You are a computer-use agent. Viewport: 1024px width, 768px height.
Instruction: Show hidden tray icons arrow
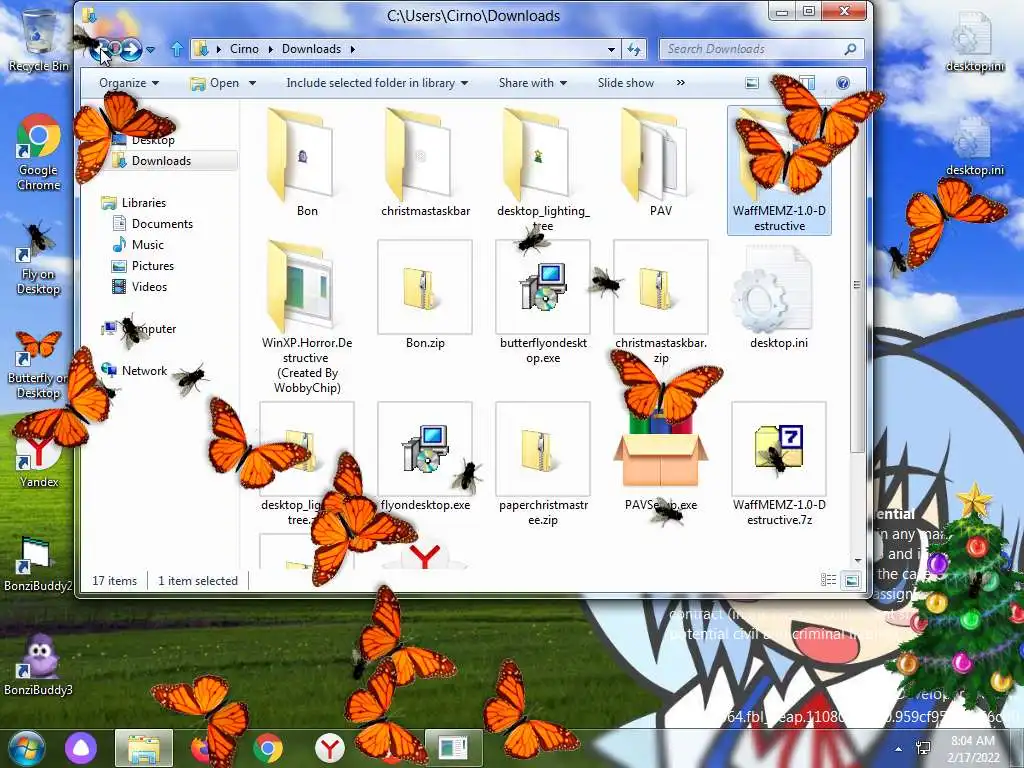tap(899, 749)
